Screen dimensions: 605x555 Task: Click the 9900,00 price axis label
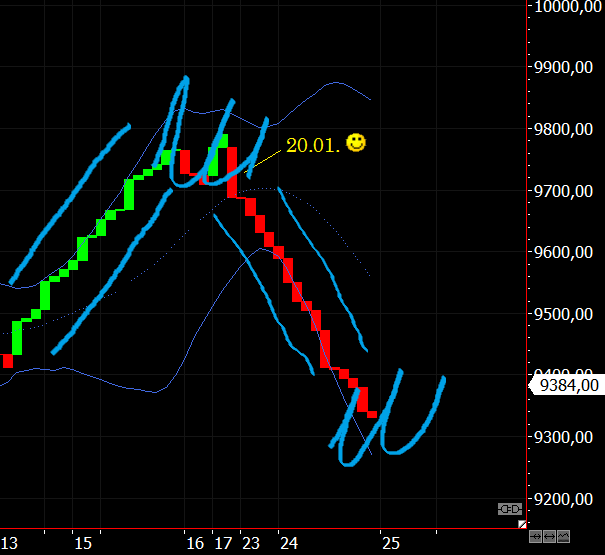[x=564, y=68]
